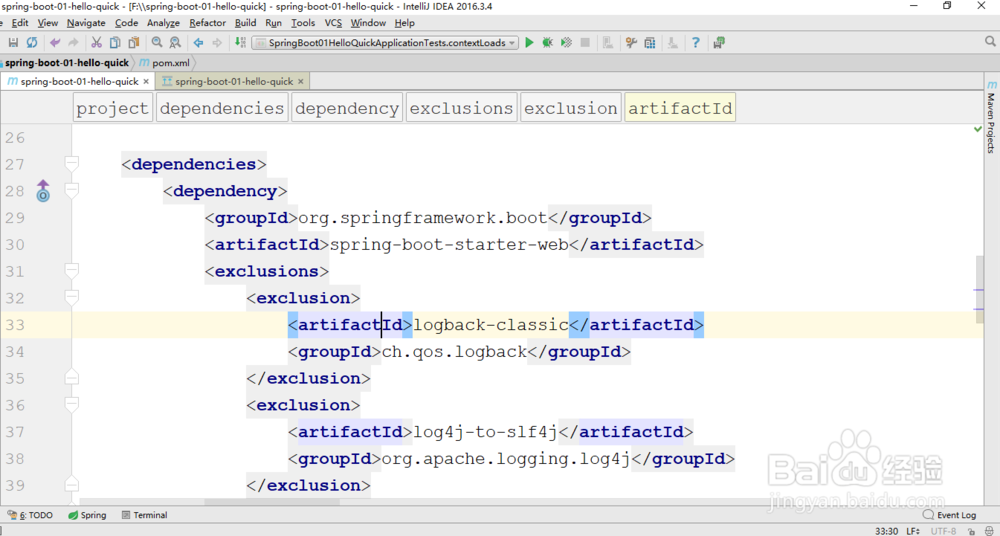Viewport: 1000px width, 536px height.
Task: Click the exclusions XML breadcrumb
Action: [461, 108]
